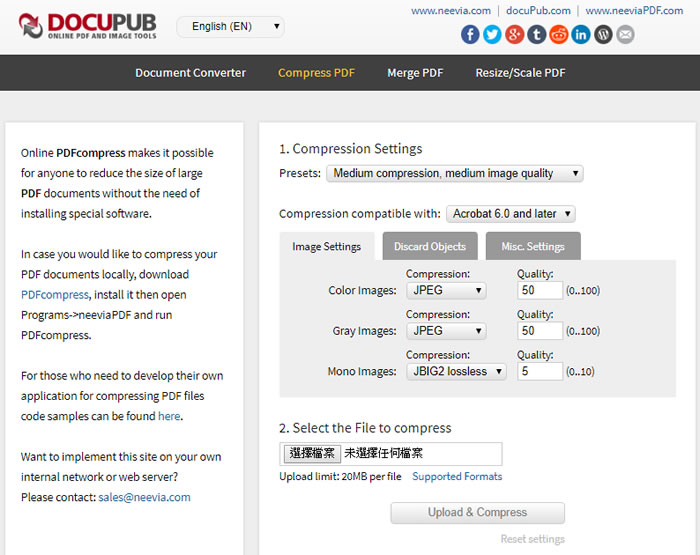Click the 'Presets:' label
Viewport: 700px width, 555px height.
point(300,173)
